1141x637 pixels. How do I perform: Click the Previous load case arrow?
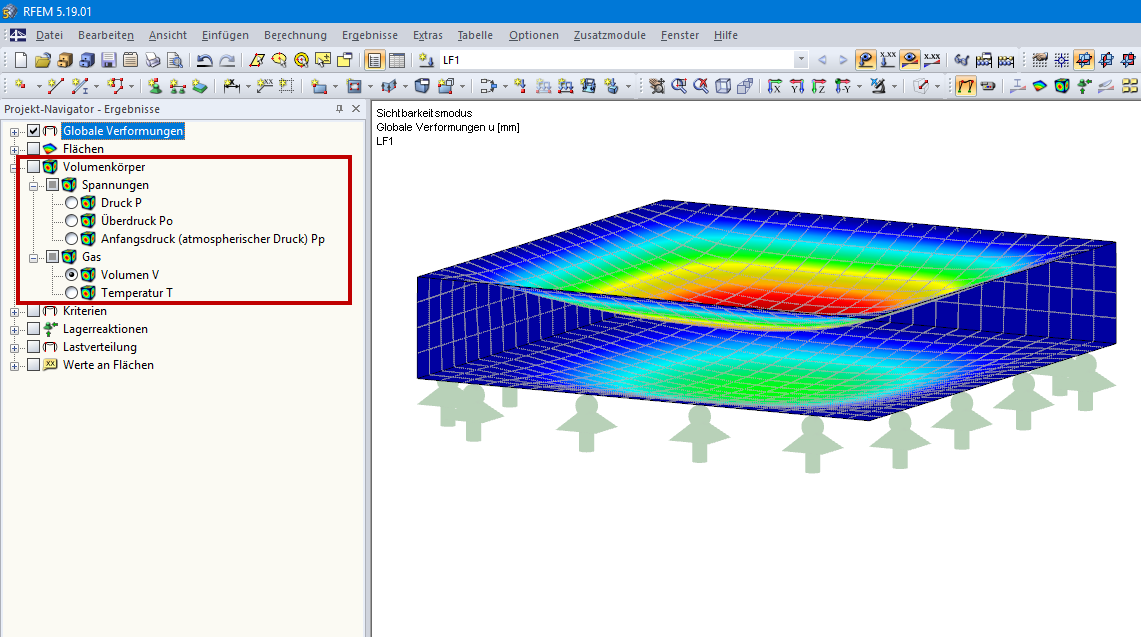(x=822, y=60)
